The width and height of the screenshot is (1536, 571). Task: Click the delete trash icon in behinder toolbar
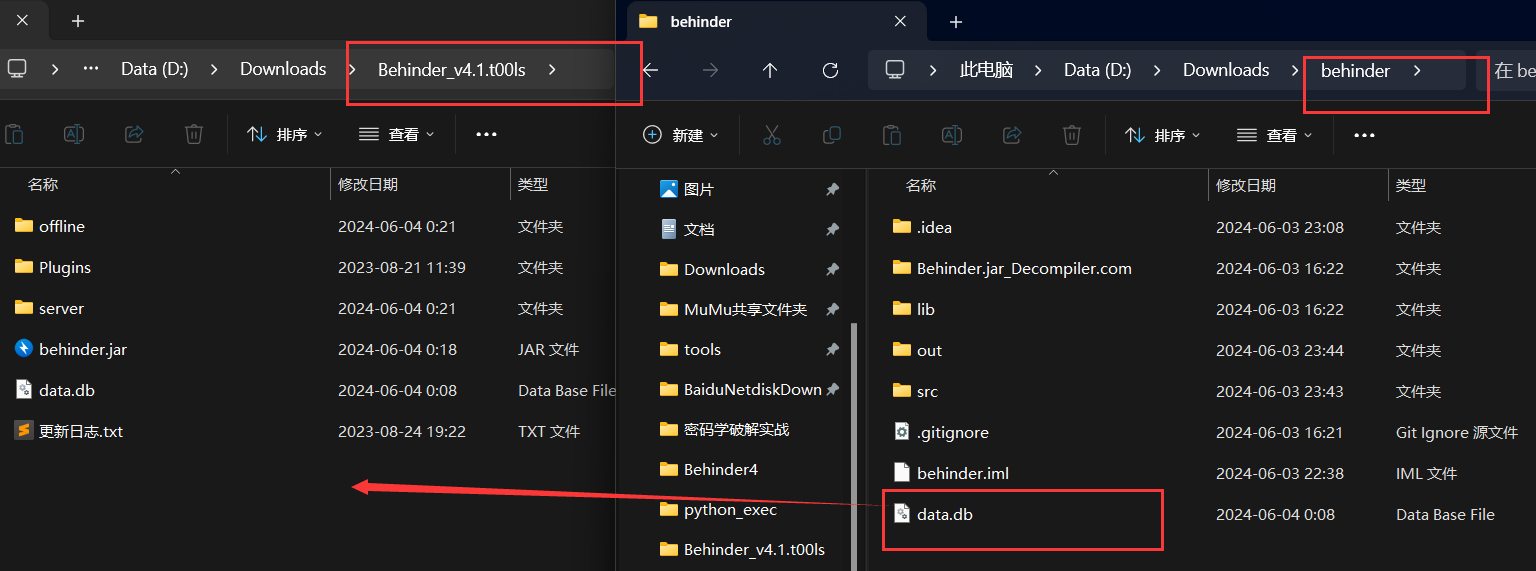point(1072,135)
